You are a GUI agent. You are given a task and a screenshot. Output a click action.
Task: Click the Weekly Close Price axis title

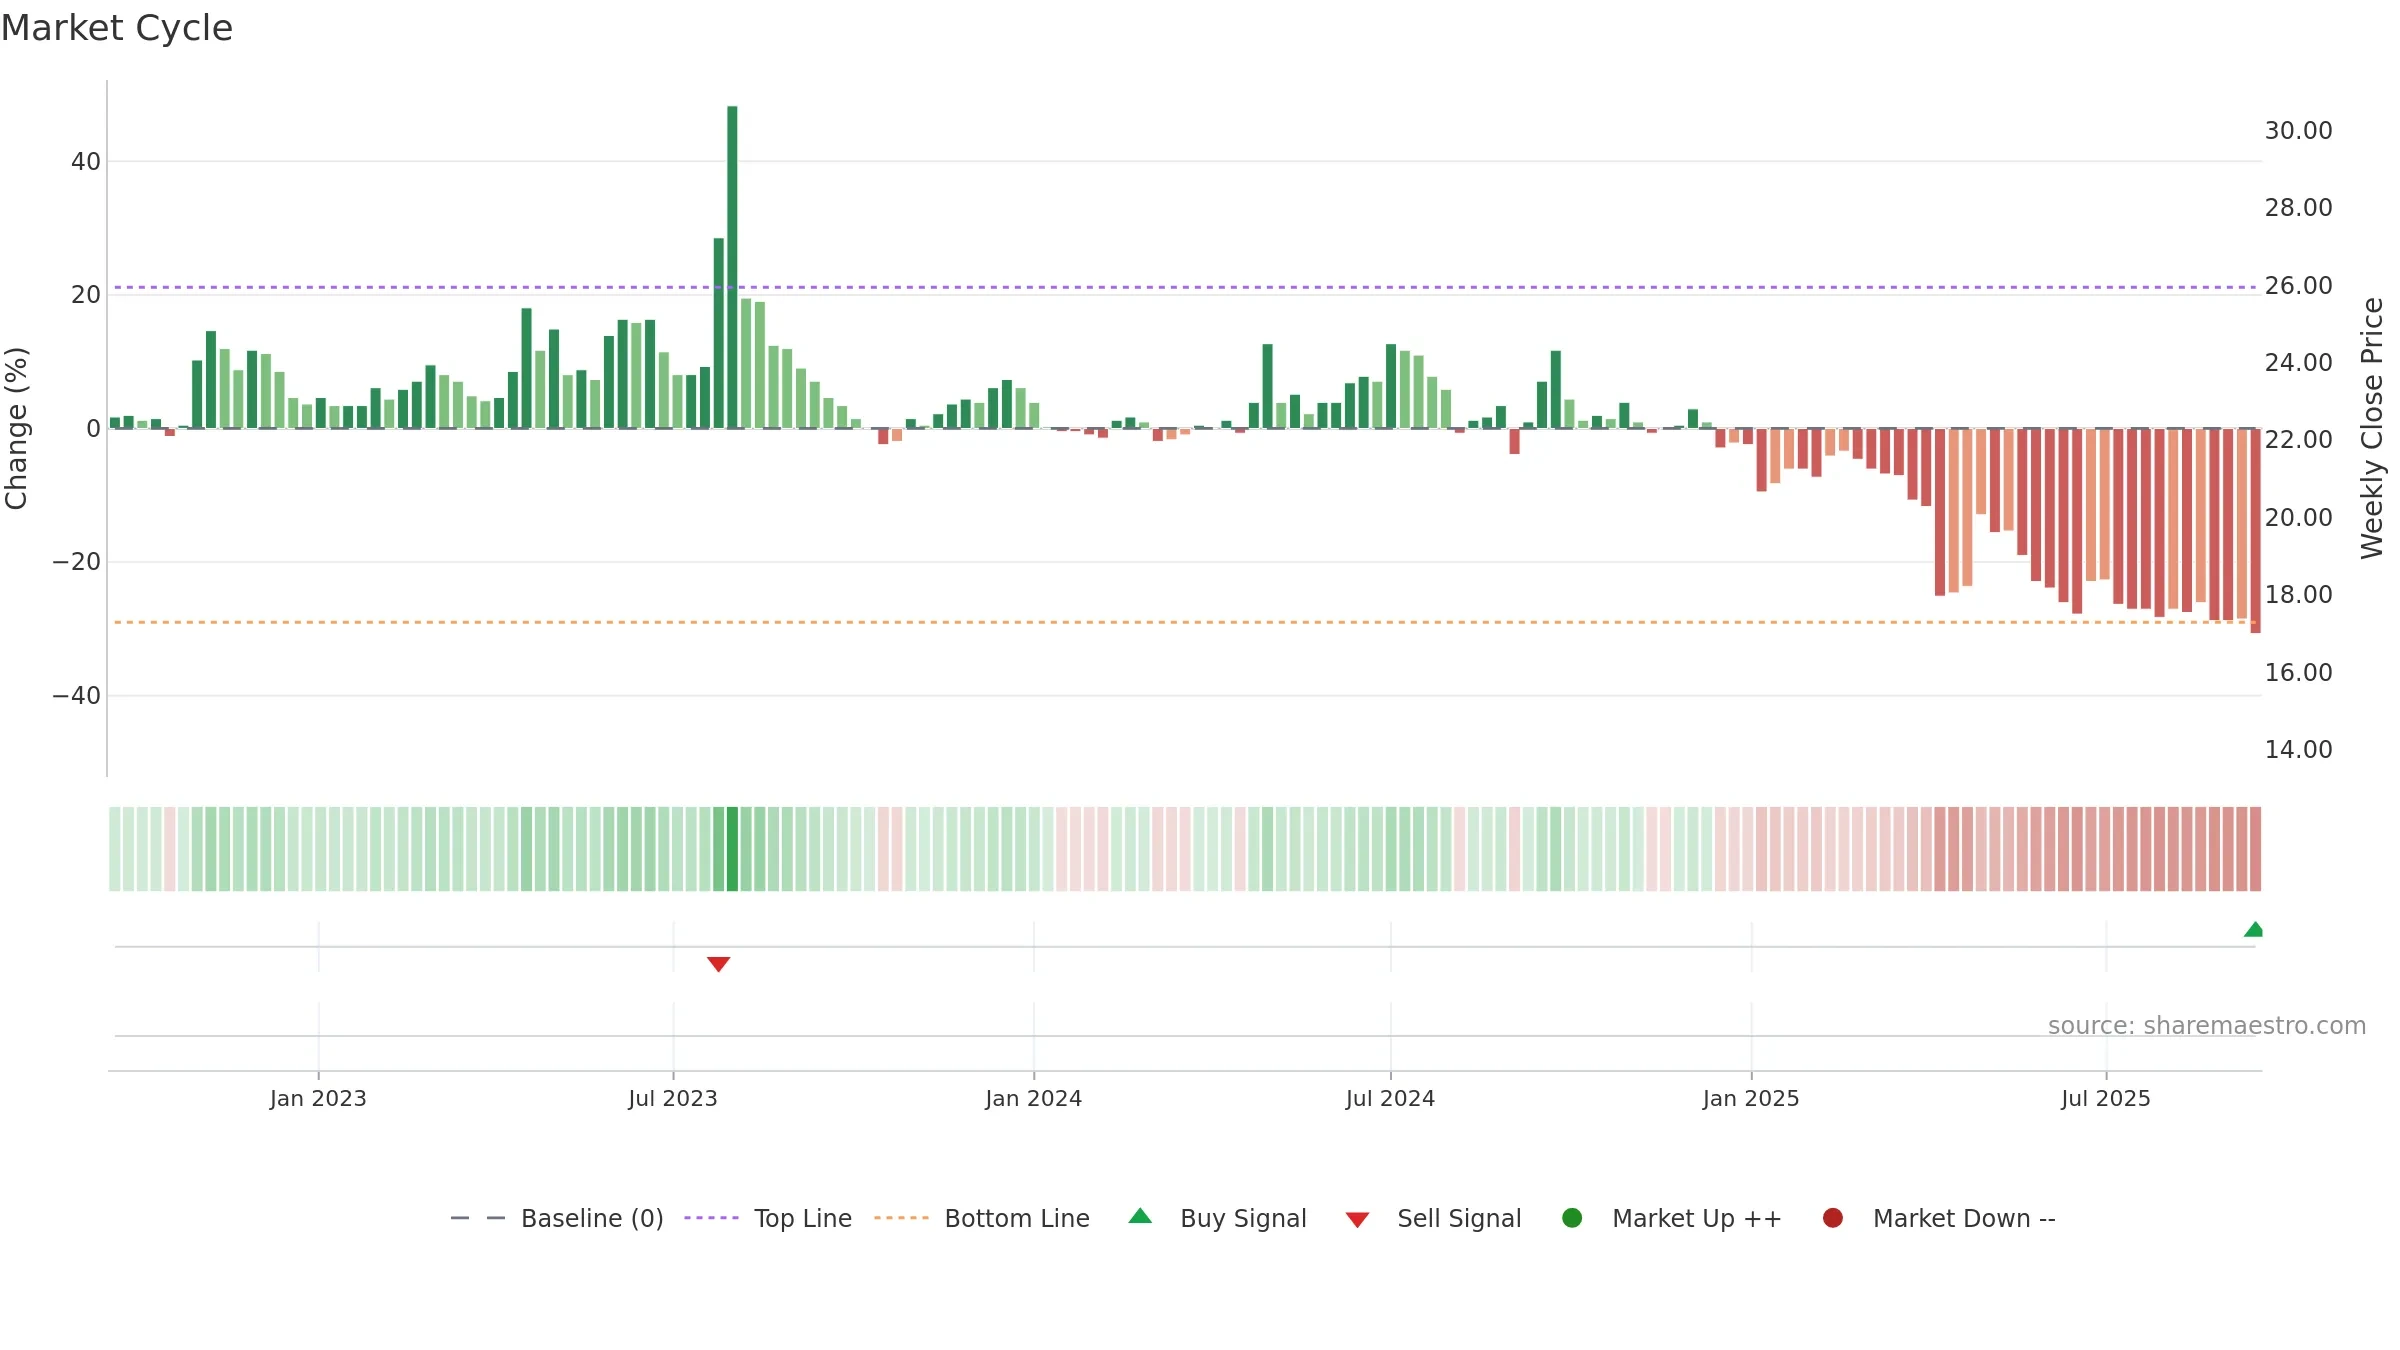(2372, 428)
